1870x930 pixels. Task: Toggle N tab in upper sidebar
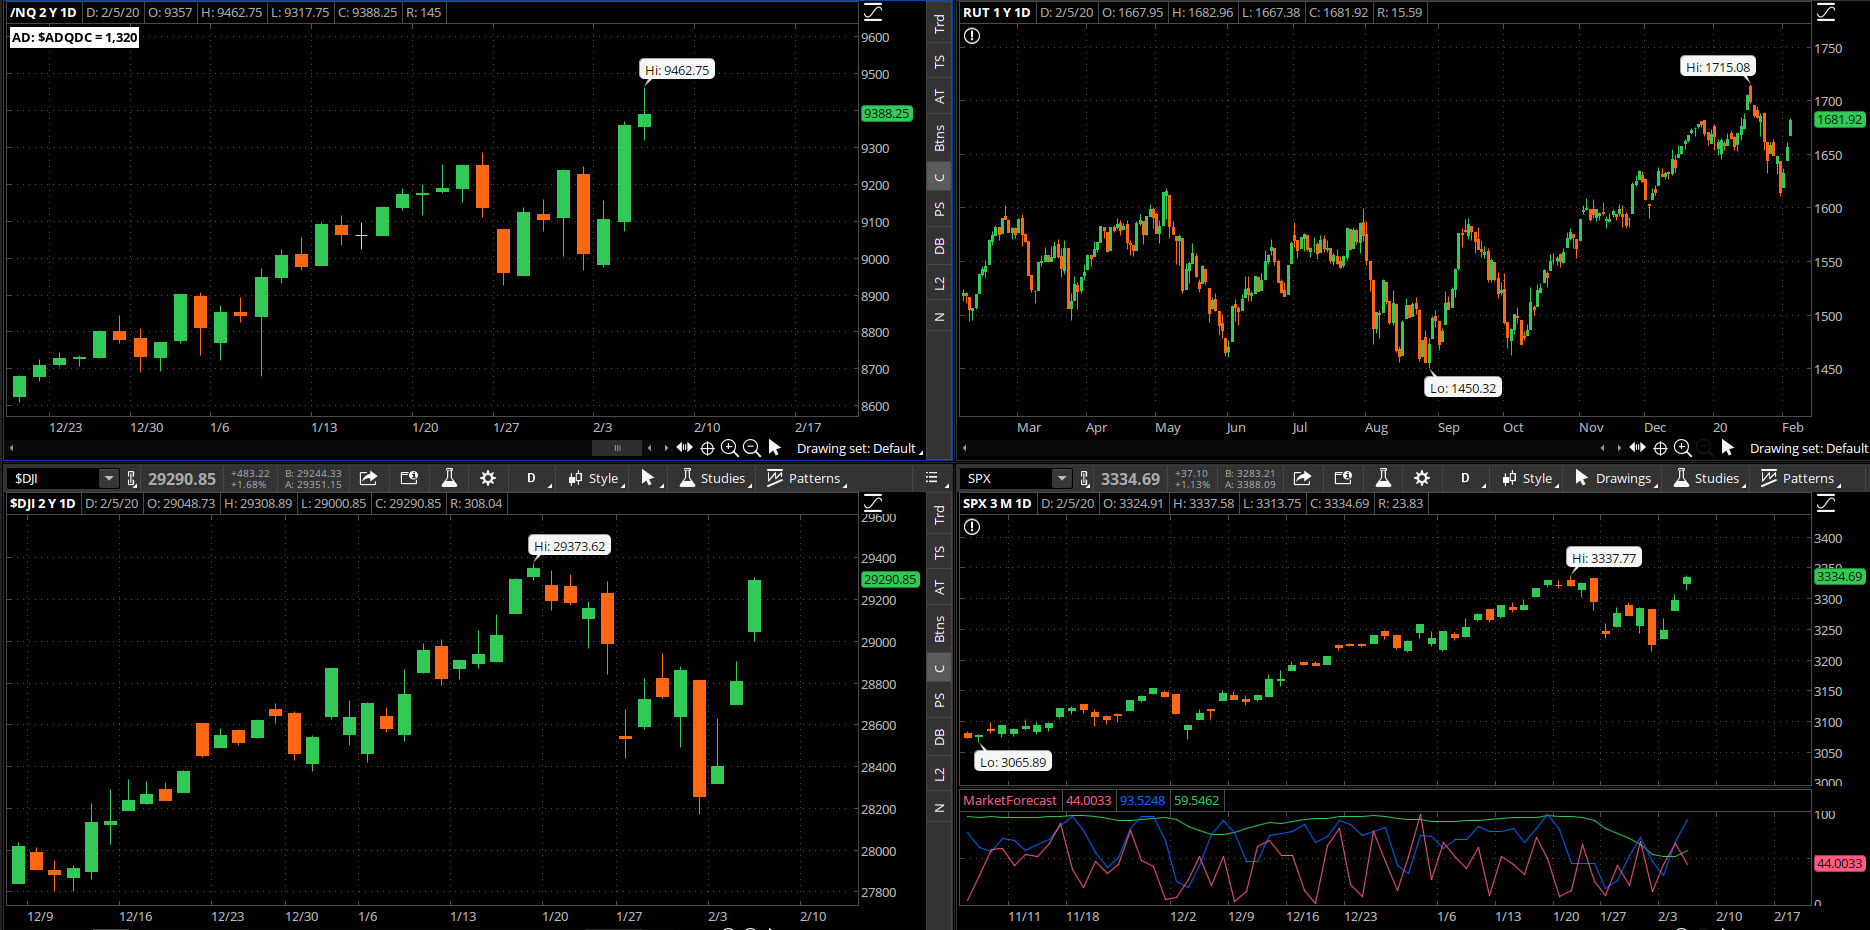click(939, 317)
